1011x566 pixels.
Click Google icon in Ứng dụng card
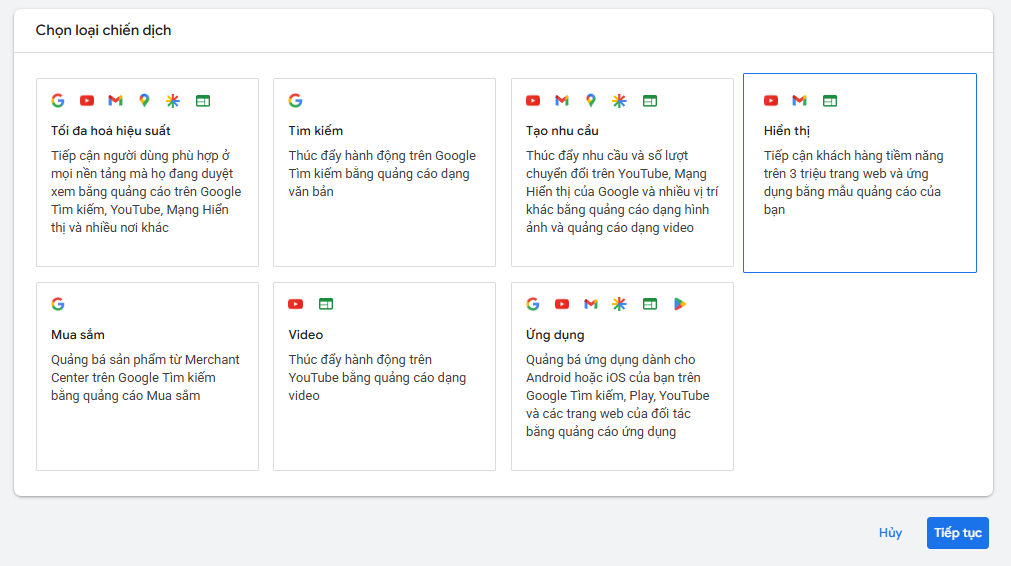(x=533, y=304)
